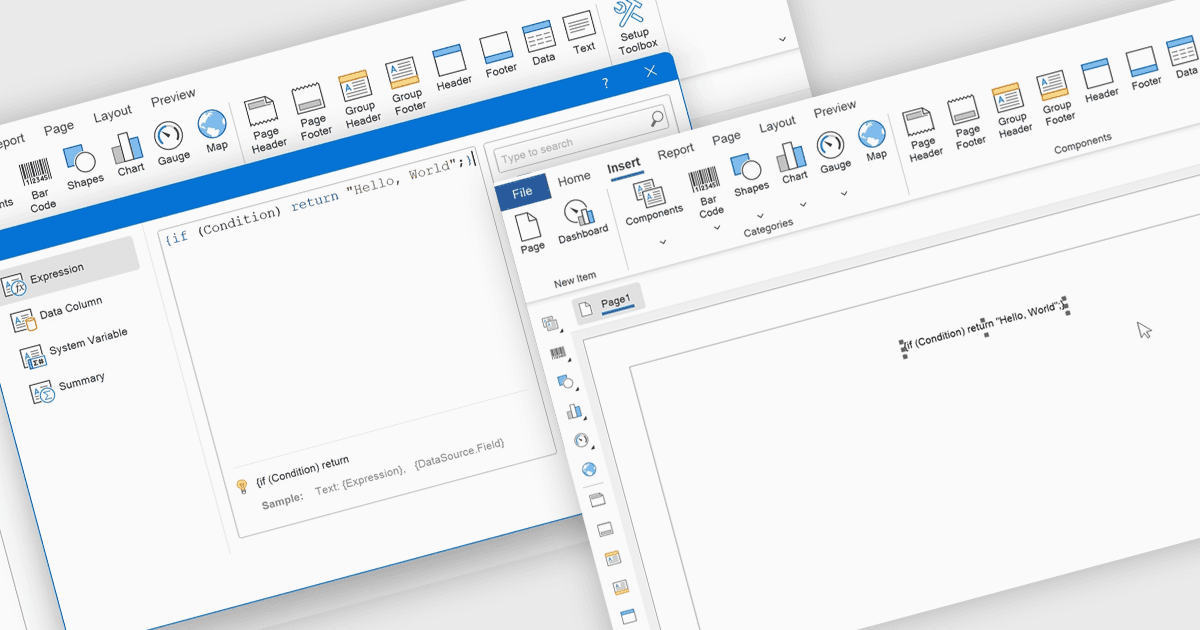Open the dialog's help question mark

pyautogui.click(x=604, y=84)
